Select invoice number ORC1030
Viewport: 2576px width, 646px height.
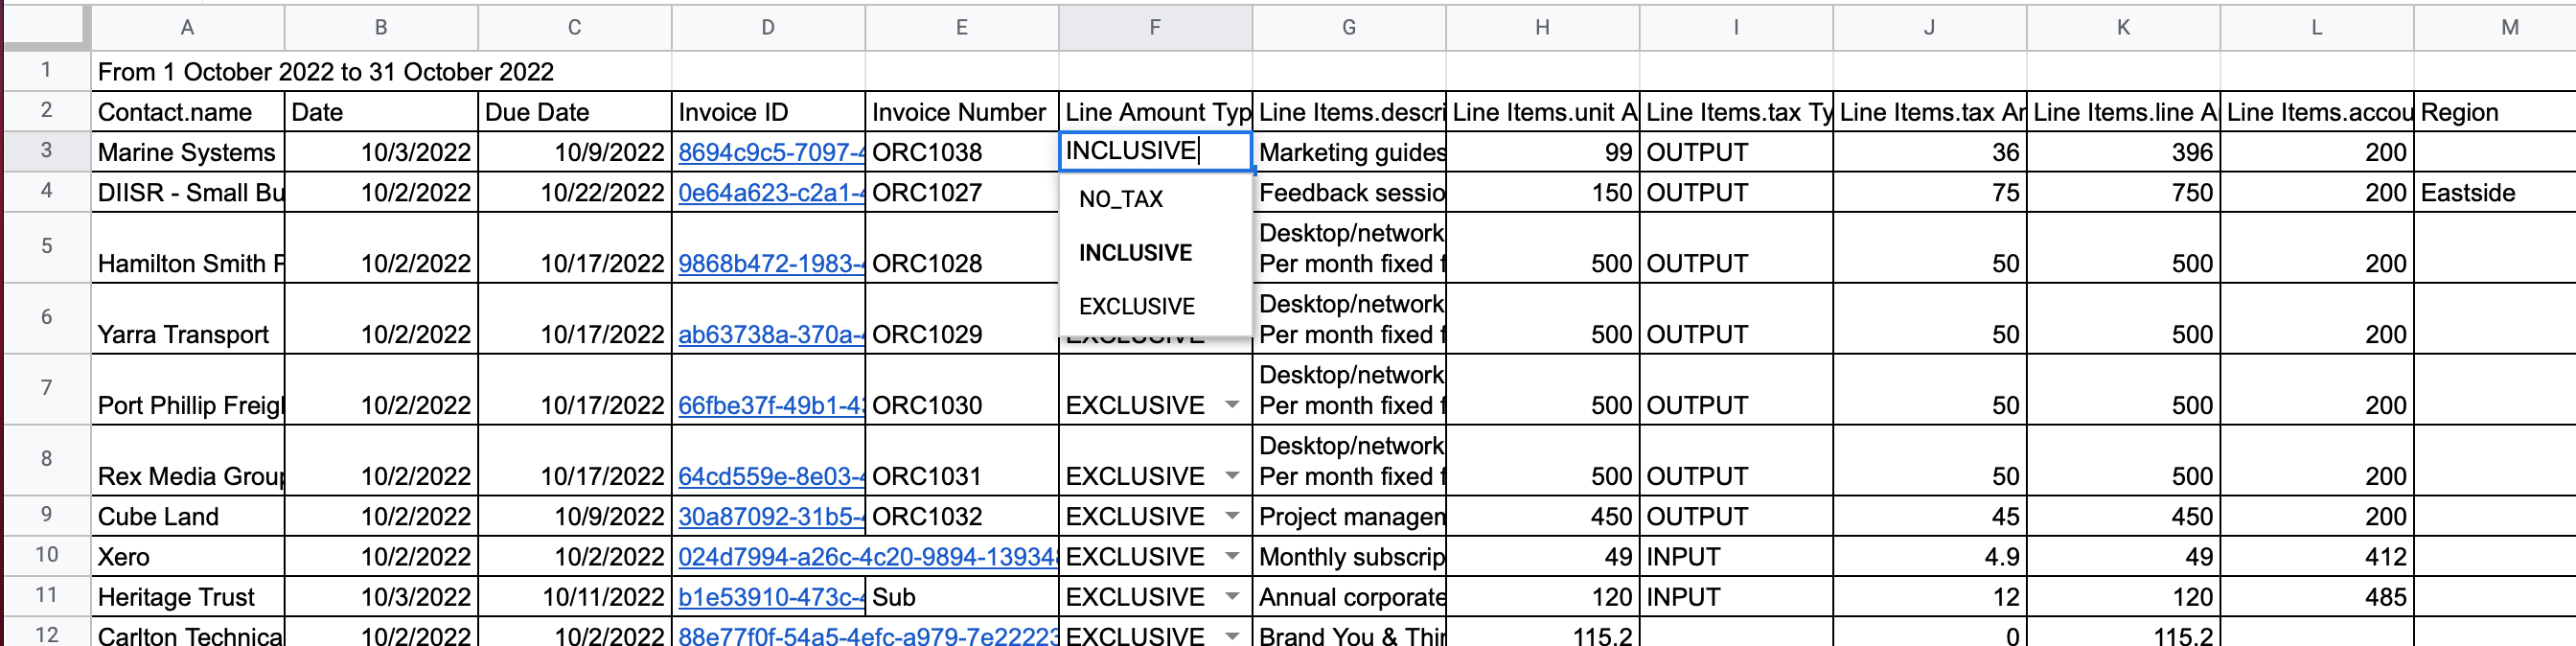coord(962,390)
